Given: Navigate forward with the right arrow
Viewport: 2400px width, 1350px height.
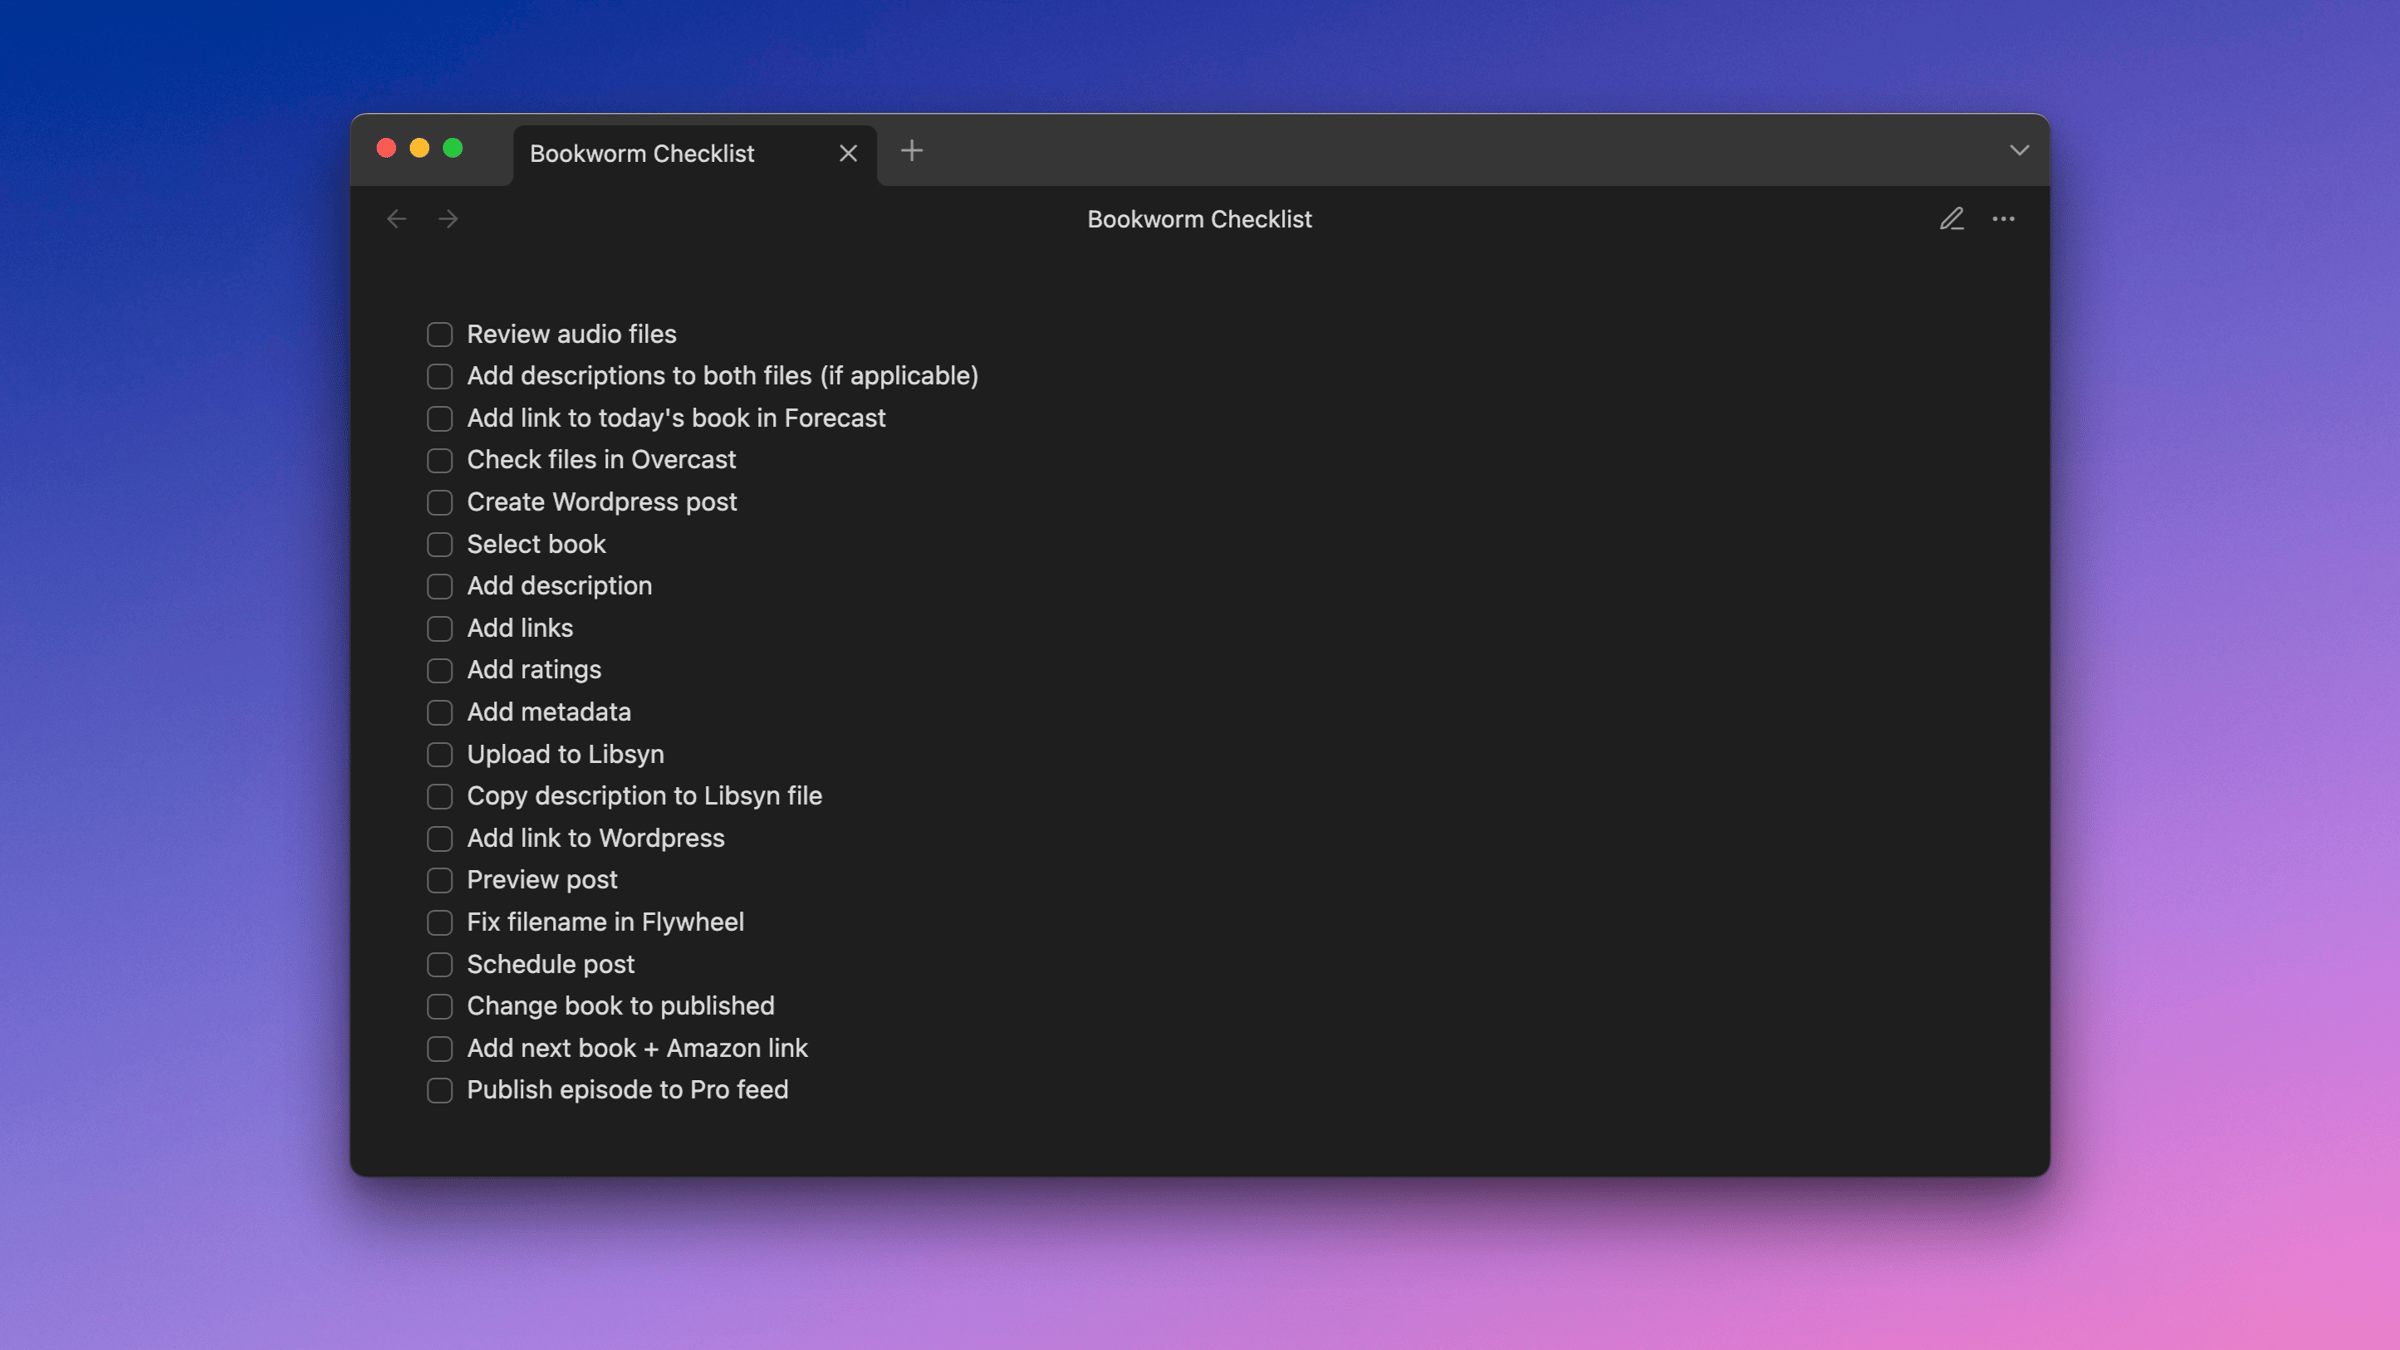Looking at the screenshot, I should coord(448,219).
